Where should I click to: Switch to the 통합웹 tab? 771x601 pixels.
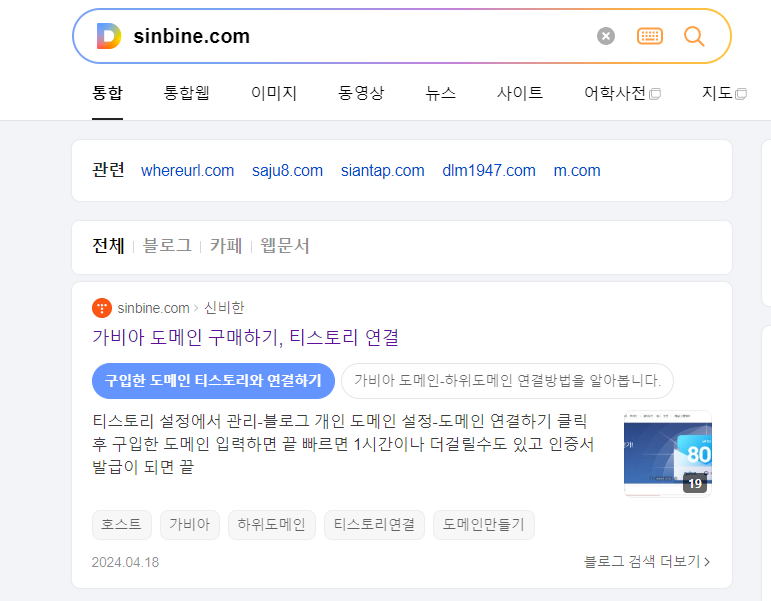click(x=186, y=93)
